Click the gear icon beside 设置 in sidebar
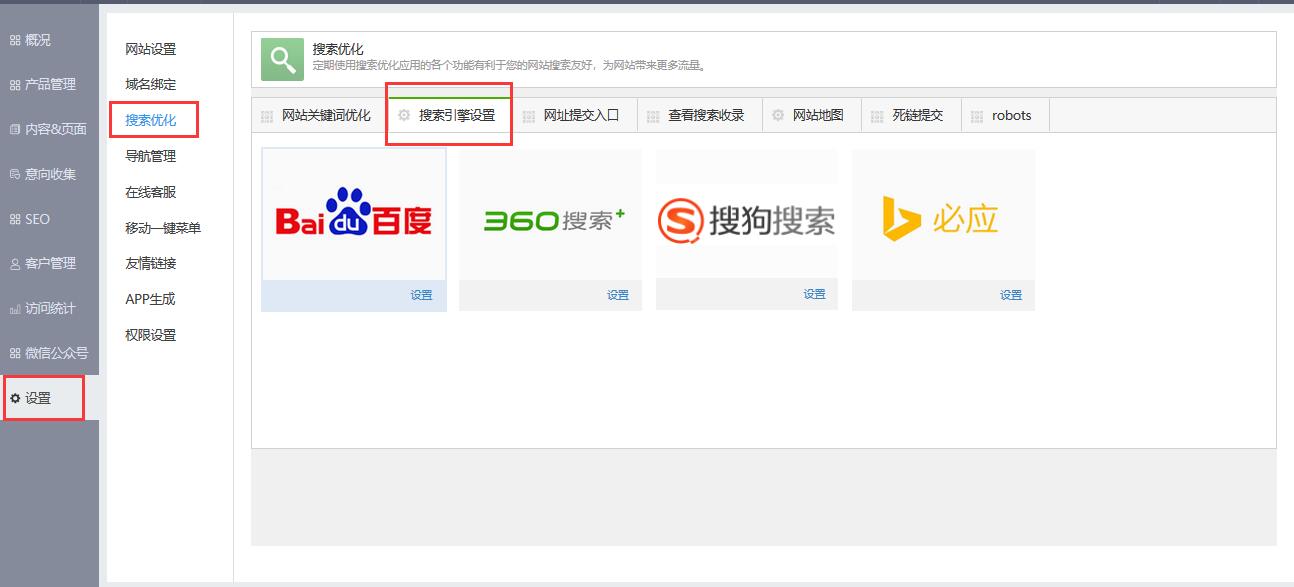The height and width of the screenshot is (587, 1294). click(15, 398)
